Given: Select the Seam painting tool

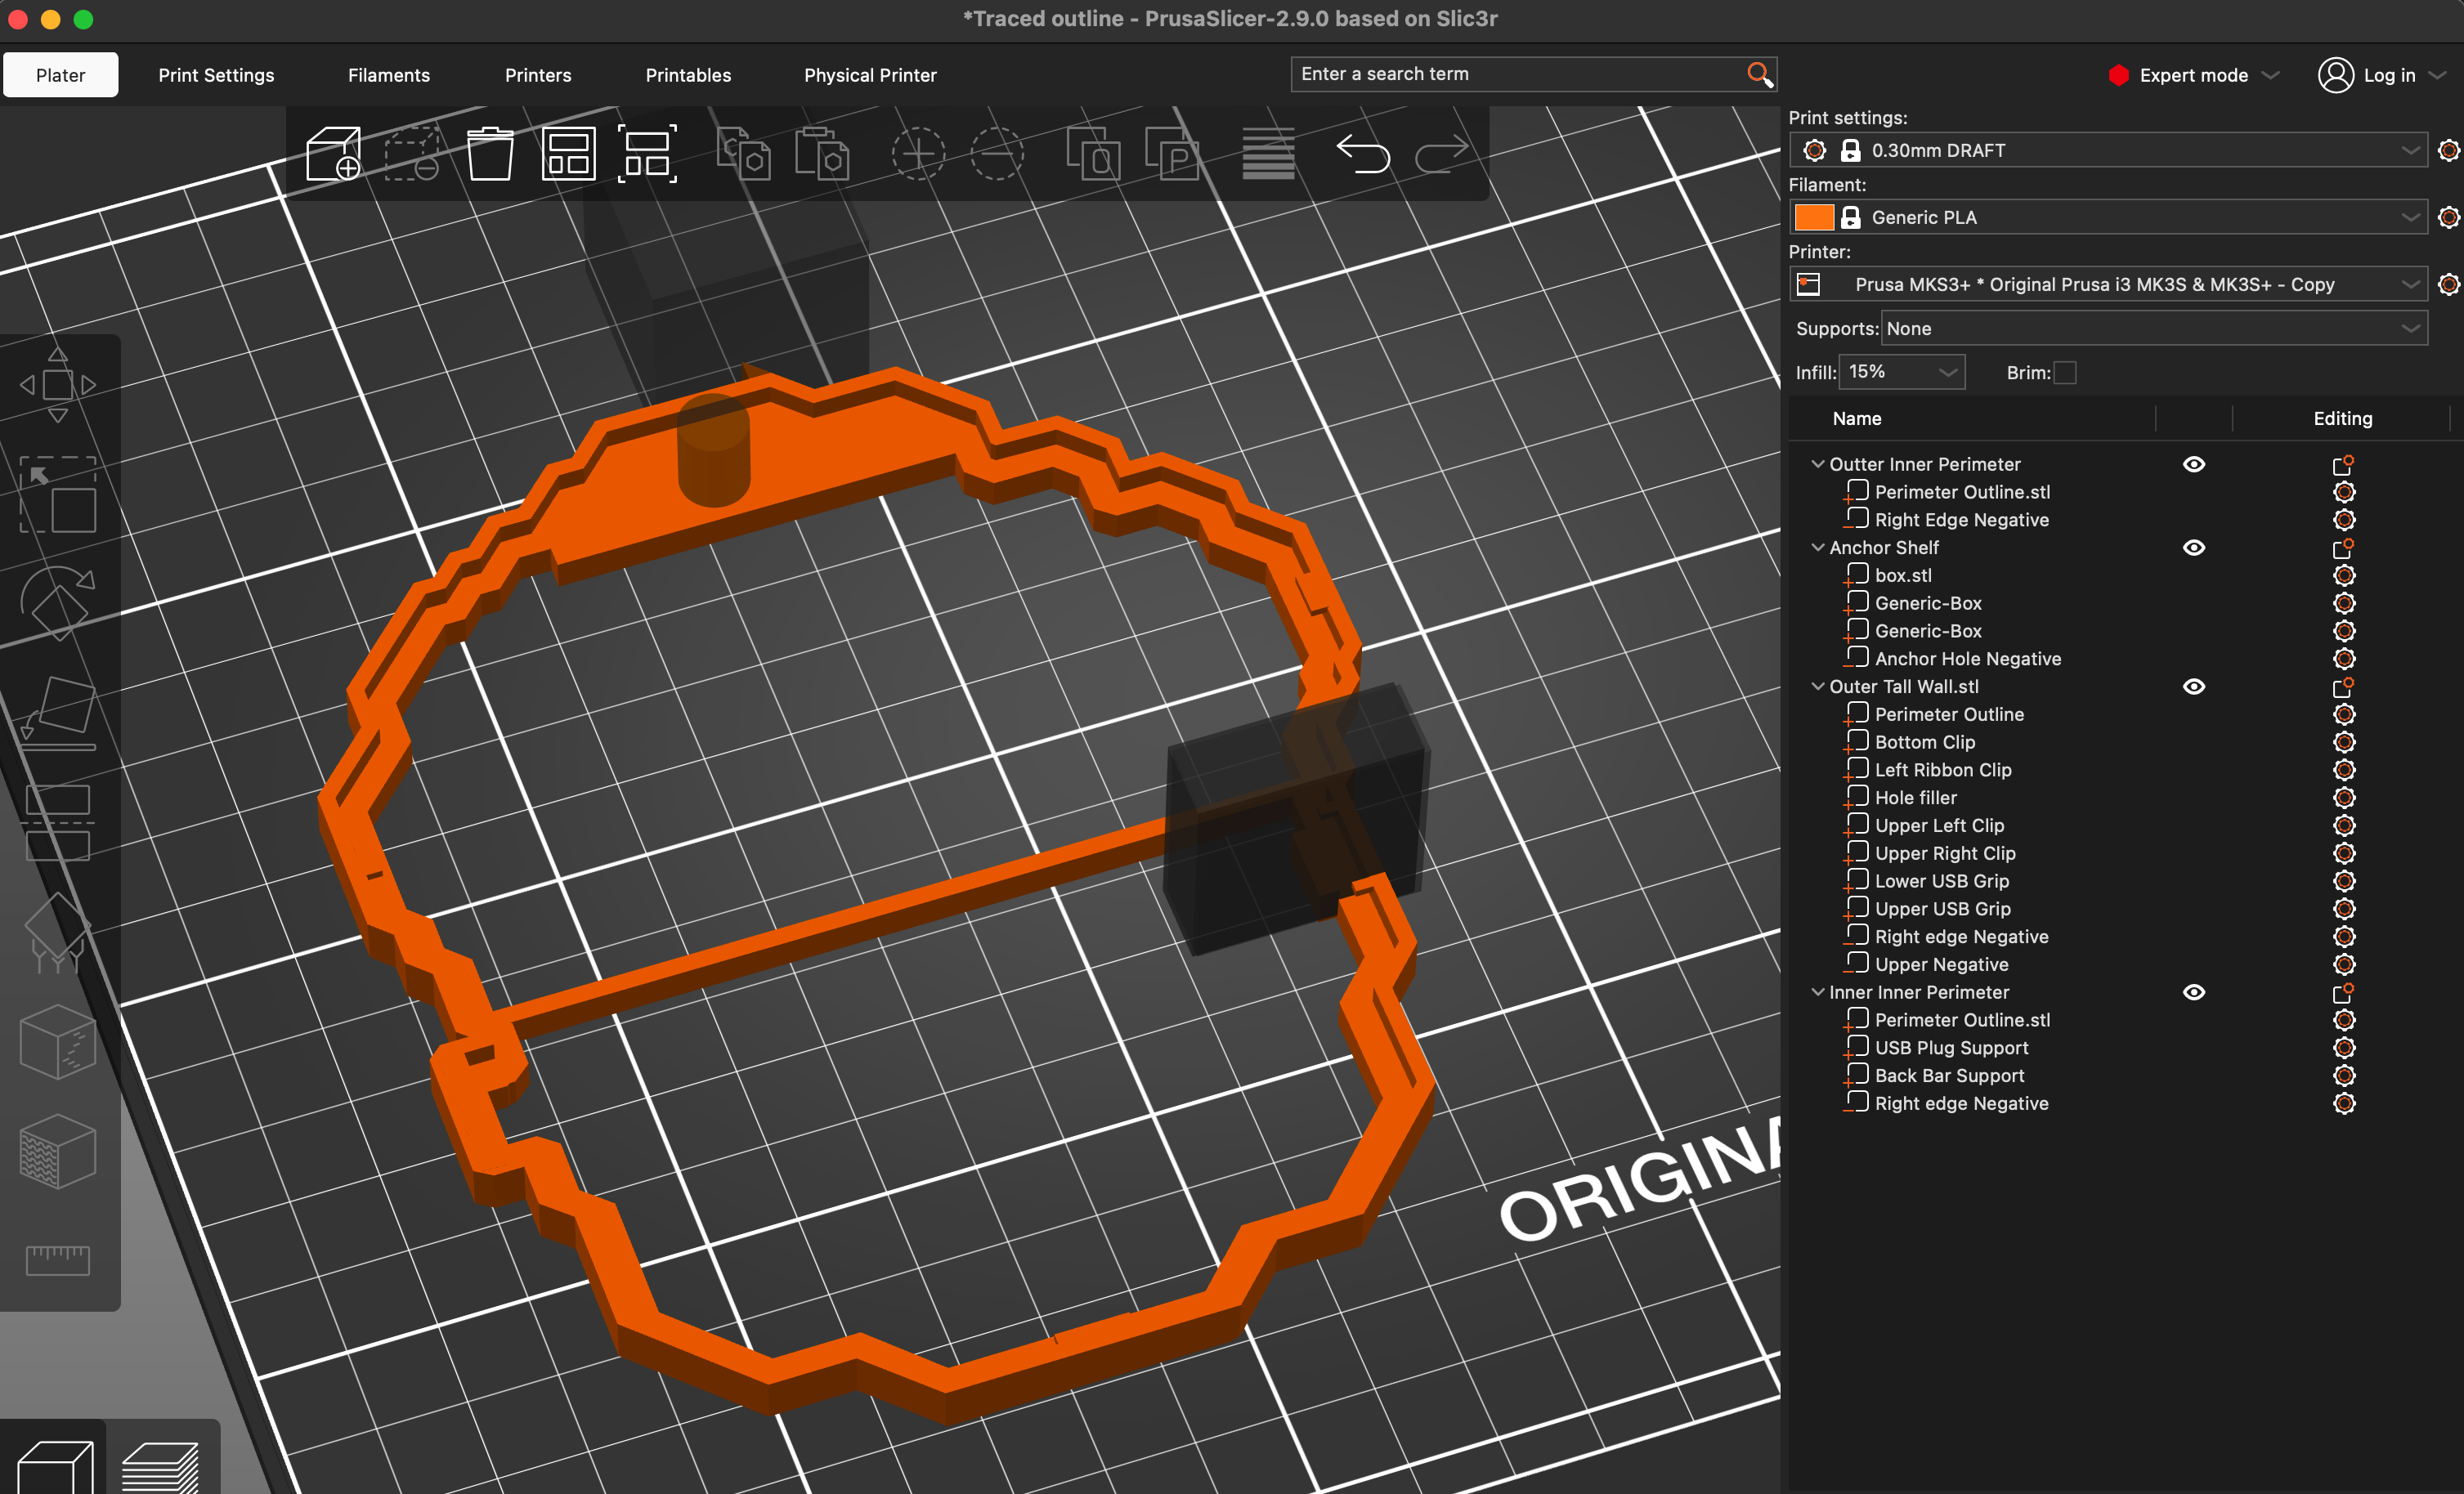Looking at the screenshot, I should point(58,1041).
